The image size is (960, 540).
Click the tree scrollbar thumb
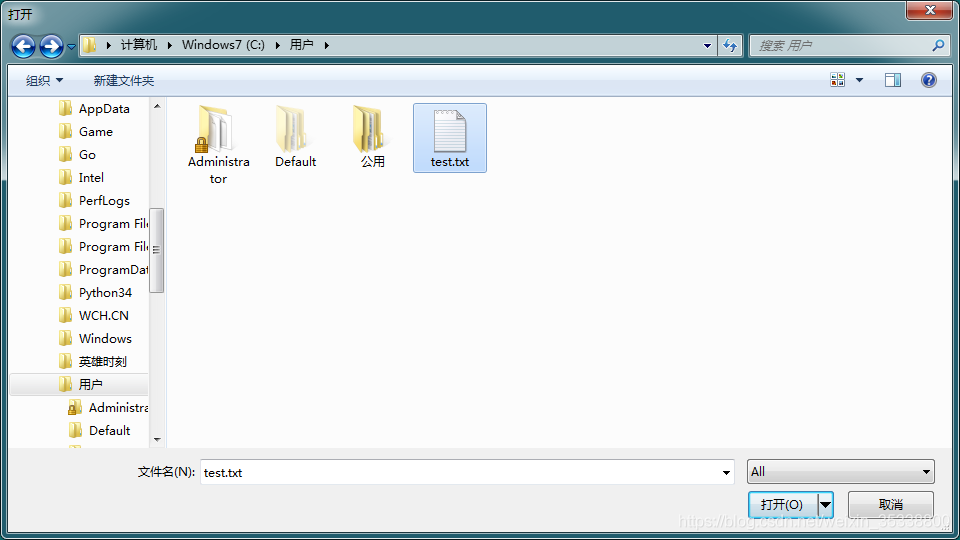pos(157,250)
